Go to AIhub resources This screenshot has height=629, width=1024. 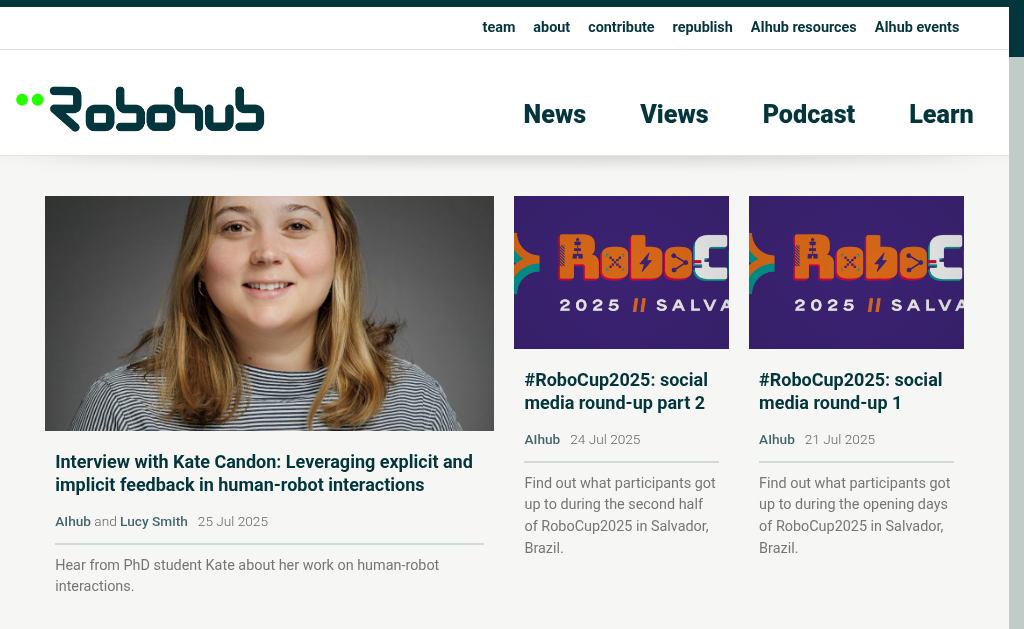coord(803,27)
